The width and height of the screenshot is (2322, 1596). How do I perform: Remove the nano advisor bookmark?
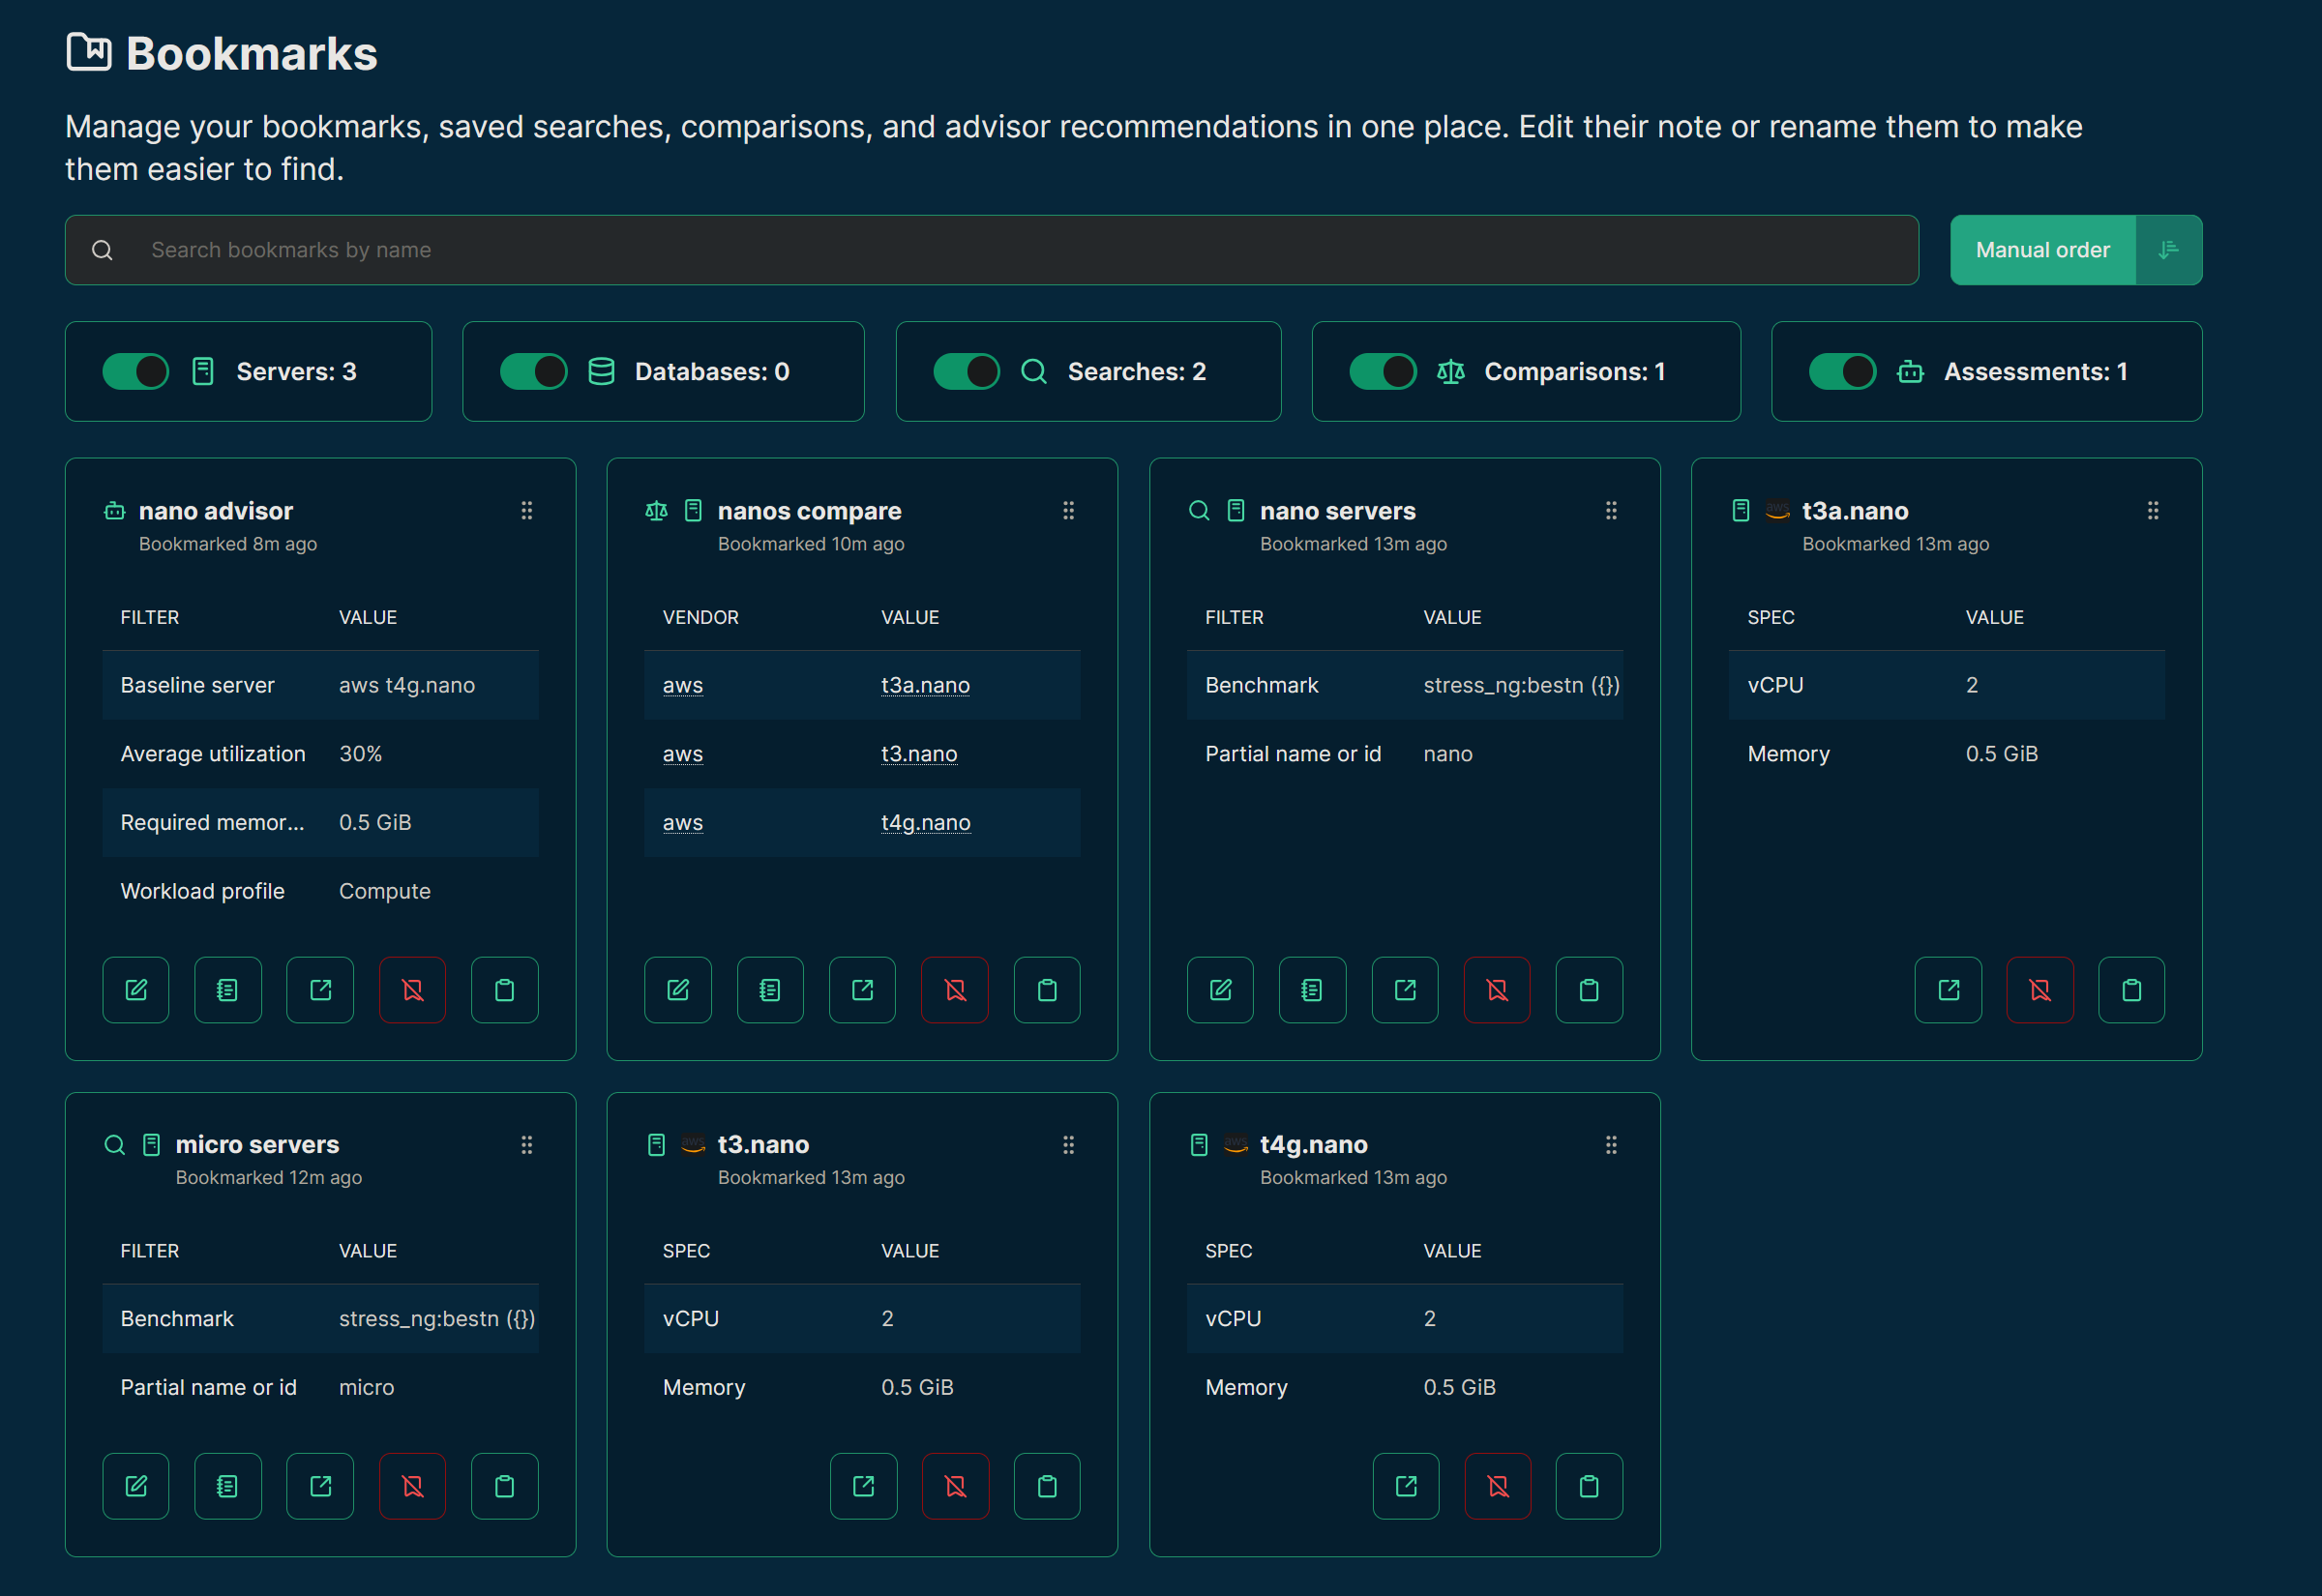(x=412, y=990)
